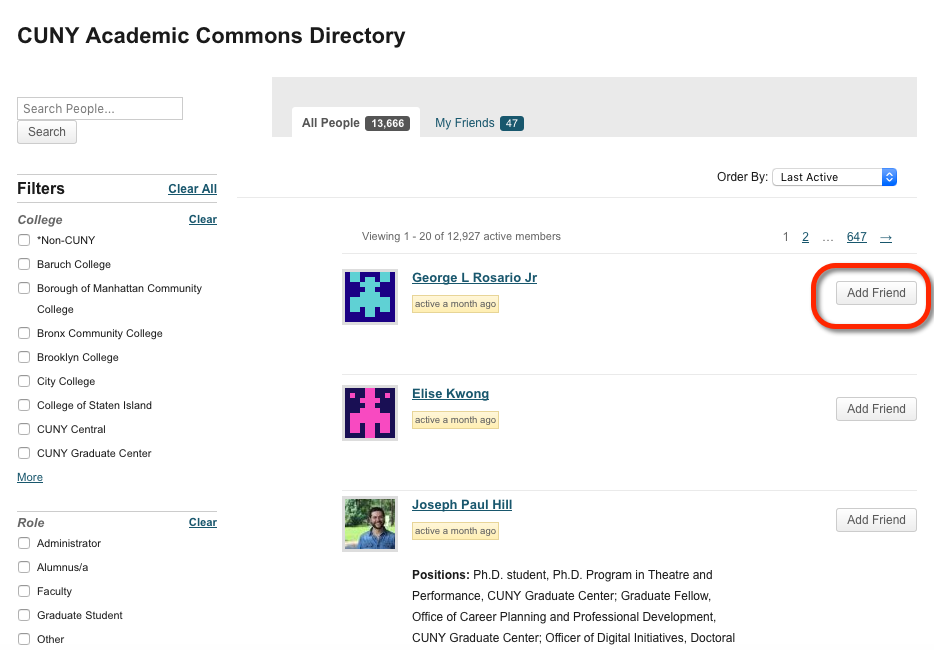Click the Positions label in Hill's entry
The height and width of the screenshot is (650, 934).
coord(441,575)
